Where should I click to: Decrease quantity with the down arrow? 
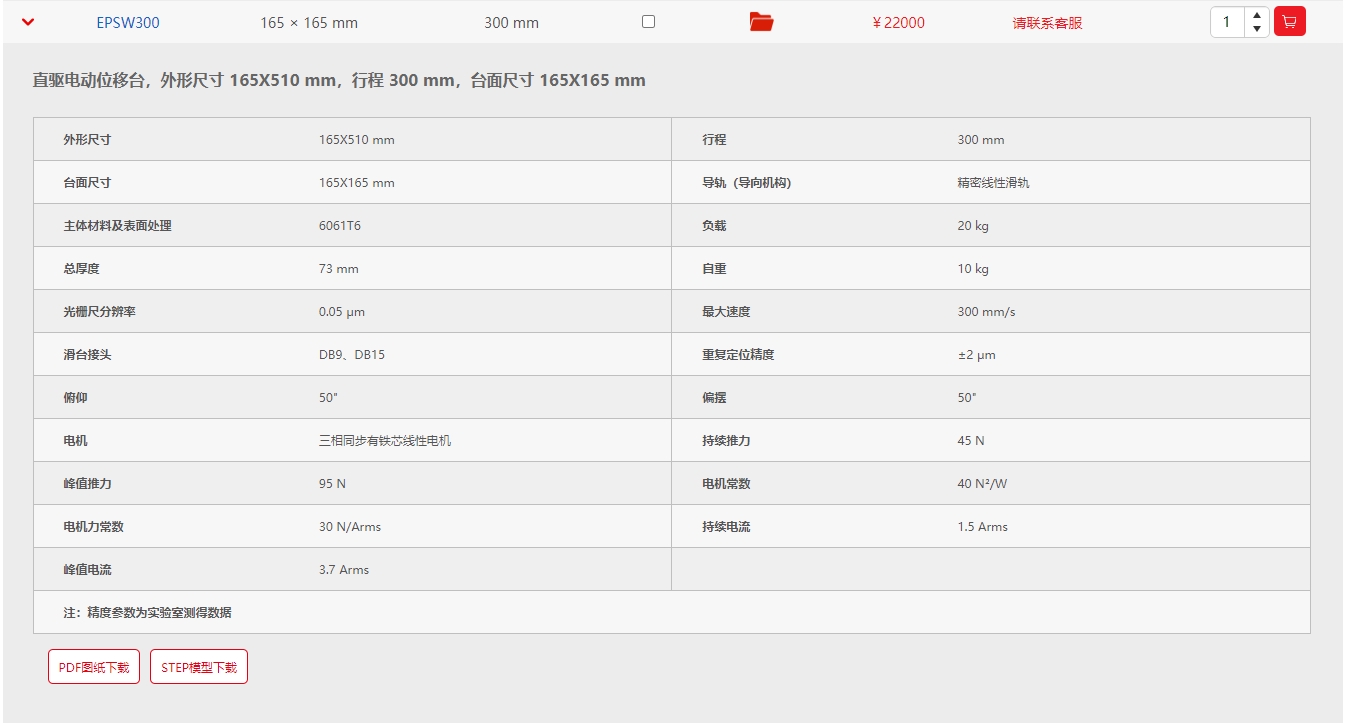pos(1256,29)
